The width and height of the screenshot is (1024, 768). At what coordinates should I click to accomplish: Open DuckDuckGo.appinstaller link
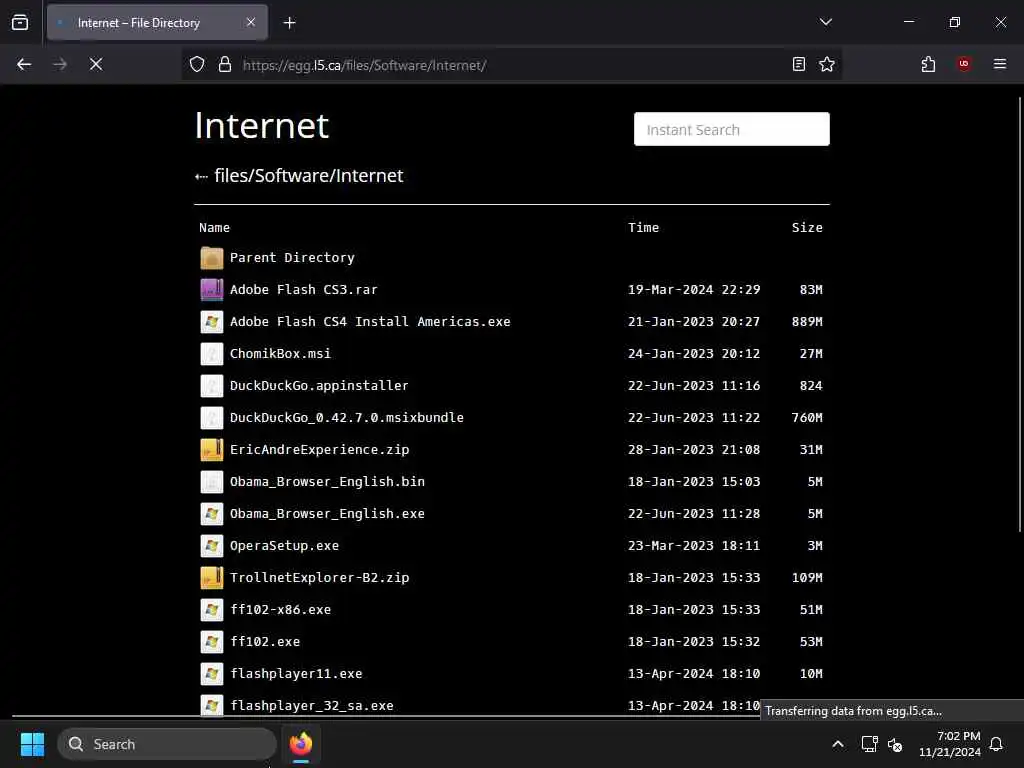tap(319, 385)
